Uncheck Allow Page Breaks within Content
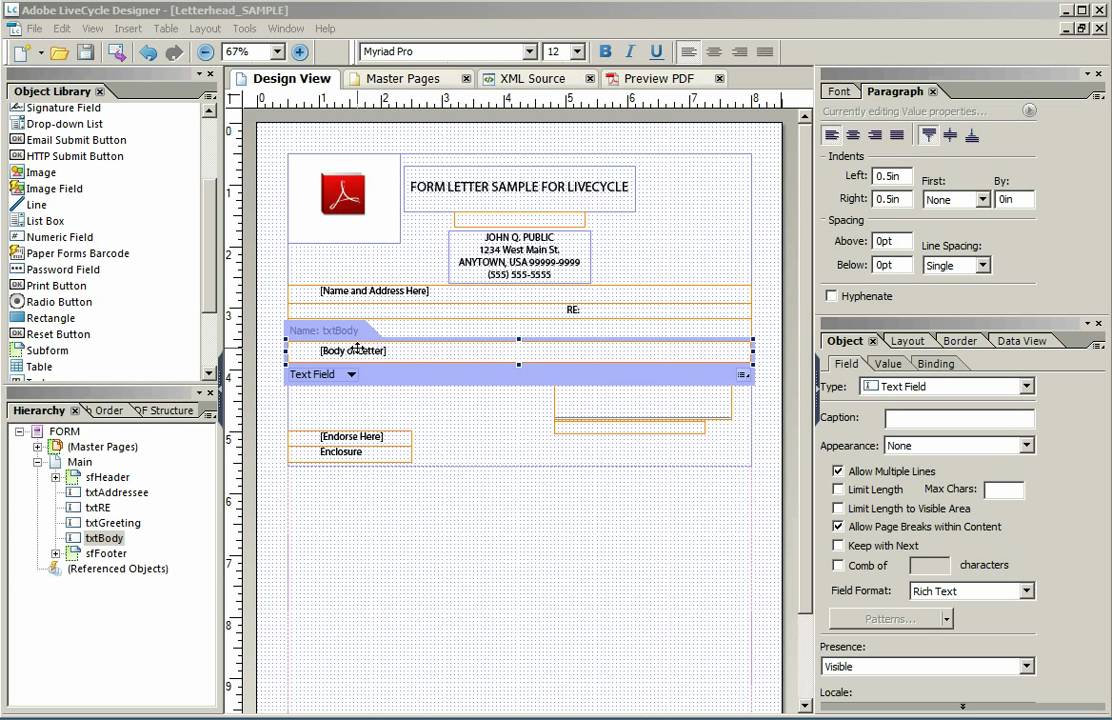1112x720 pixels. [838, 526]
